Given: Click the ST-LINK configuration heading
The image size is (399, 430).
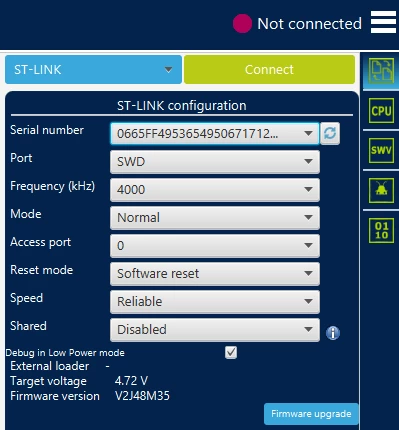Looking at the screenshot, I should tap(182, 106).
